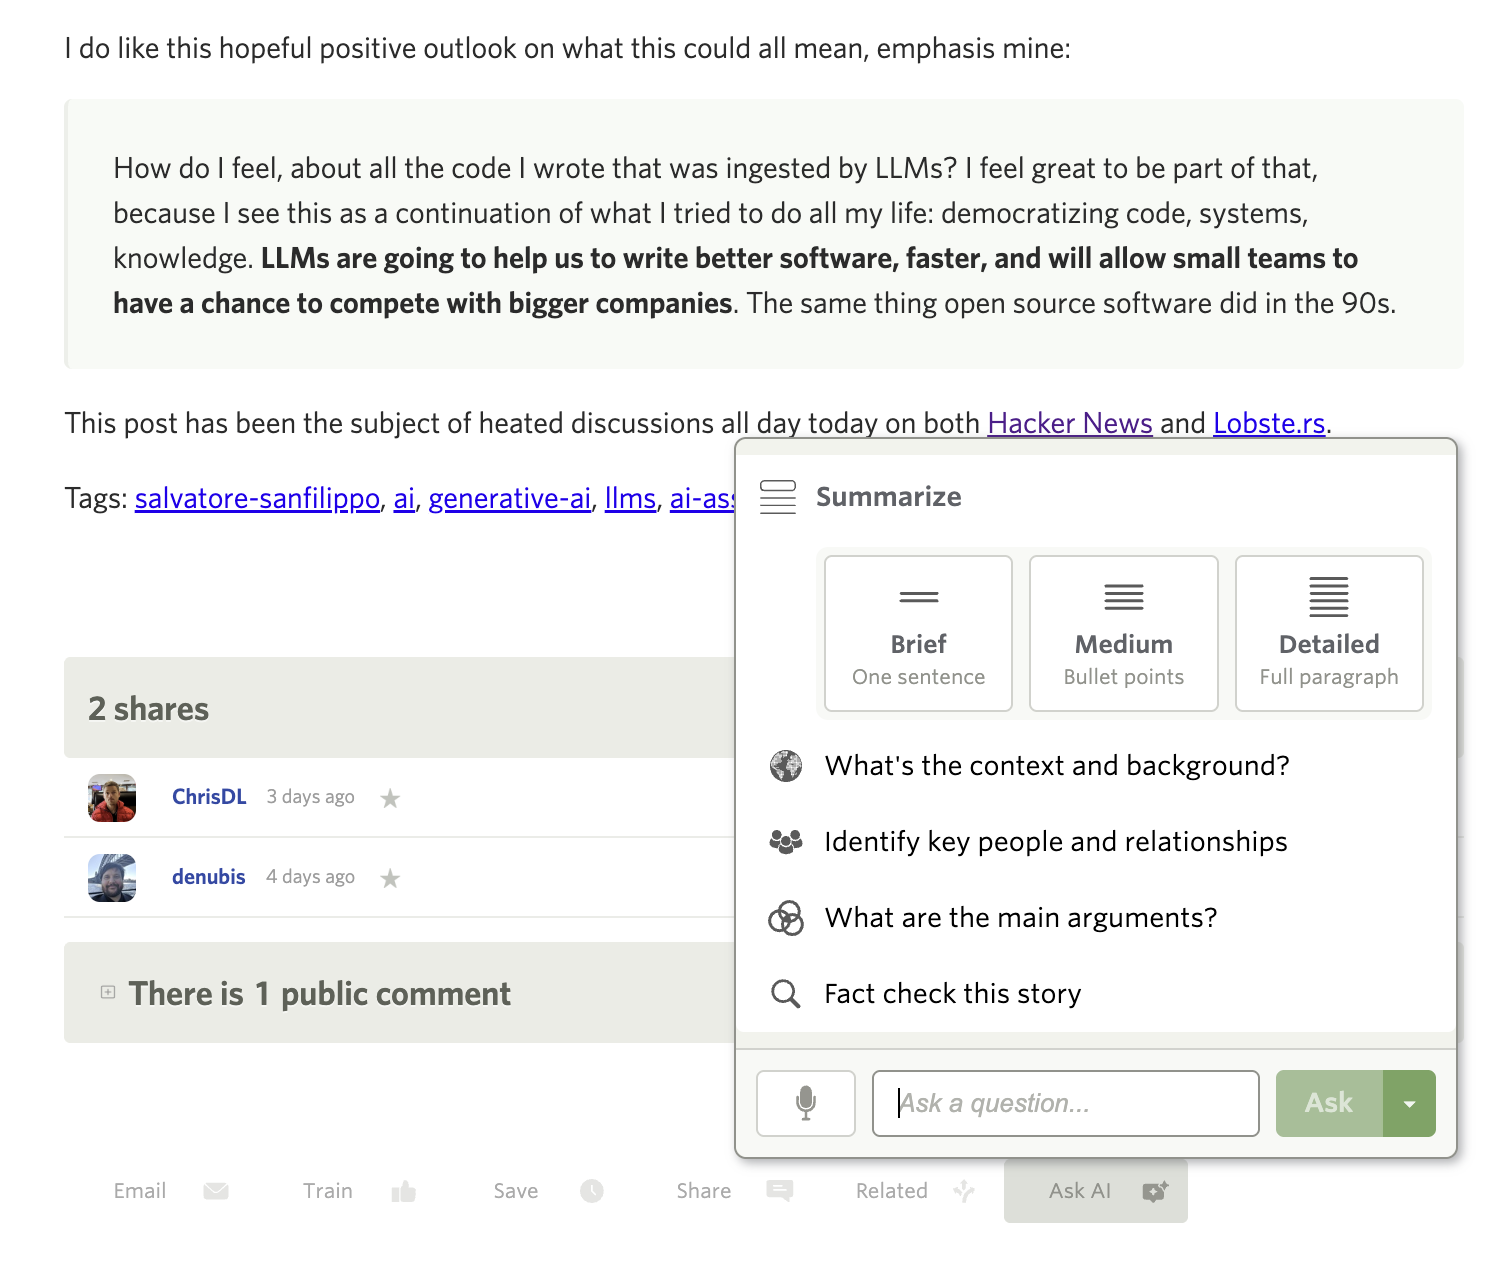This screenshot has width=1510, height=1268.
Task: Click inside the Ask a question field
Action: pyautogui.click(x=1065, y=1103)
